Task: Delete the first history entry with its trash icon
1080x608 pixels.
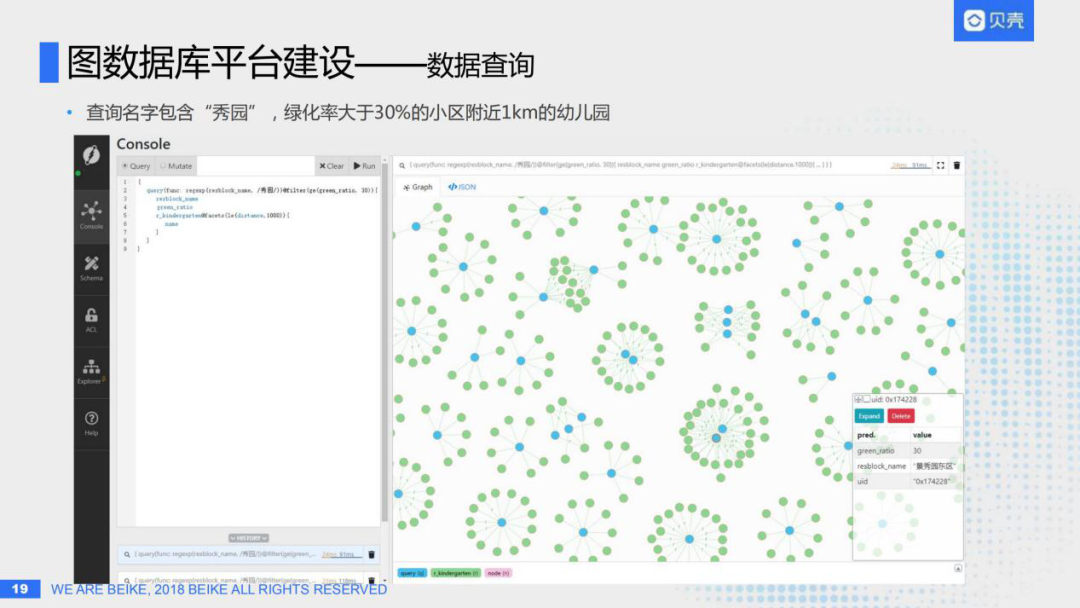Action: pos(372,554)
